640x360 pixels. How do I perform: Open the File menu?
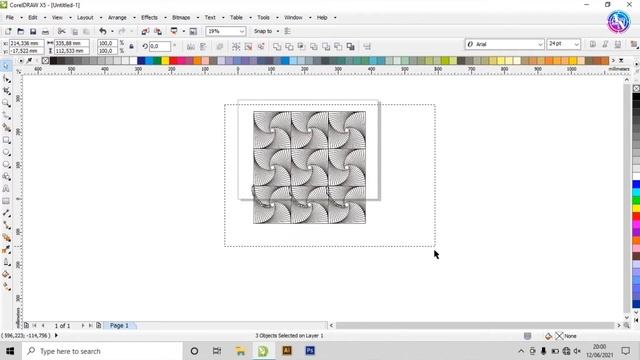9,18
